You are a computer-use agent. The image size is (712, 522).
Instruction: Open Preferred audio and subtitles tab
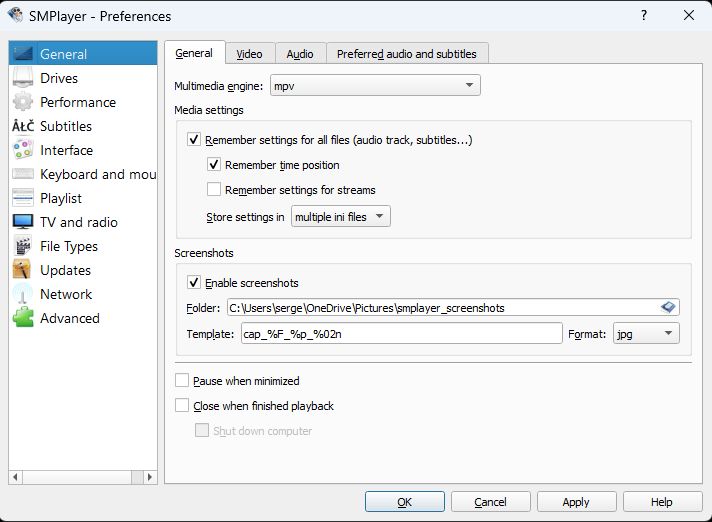point(407,54)
